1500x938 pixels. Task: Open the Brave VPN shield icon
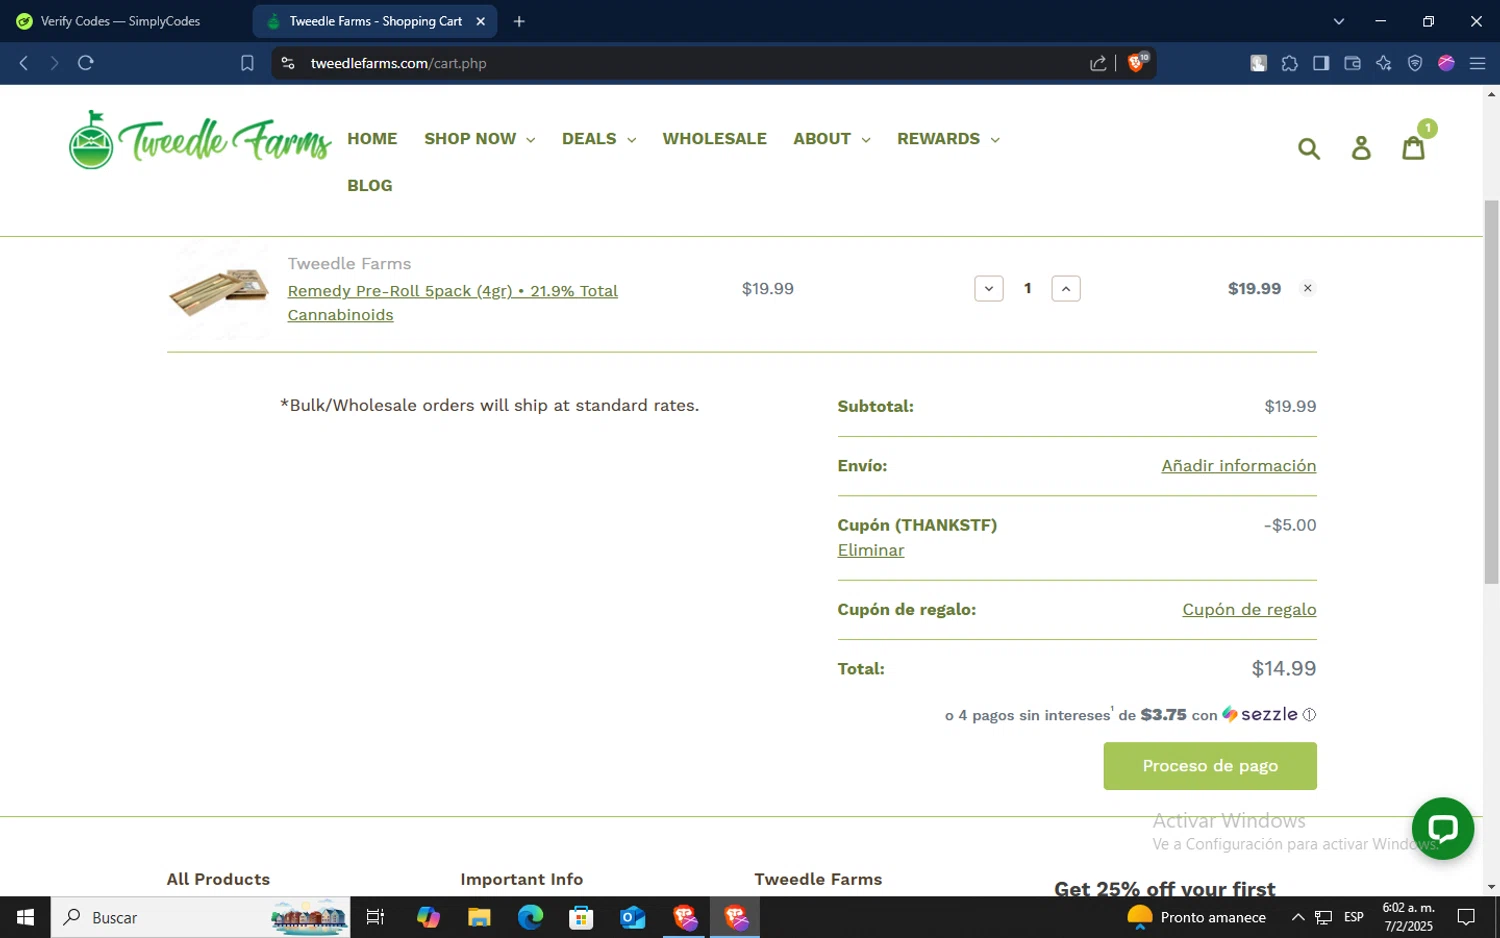pos(1415,63)
